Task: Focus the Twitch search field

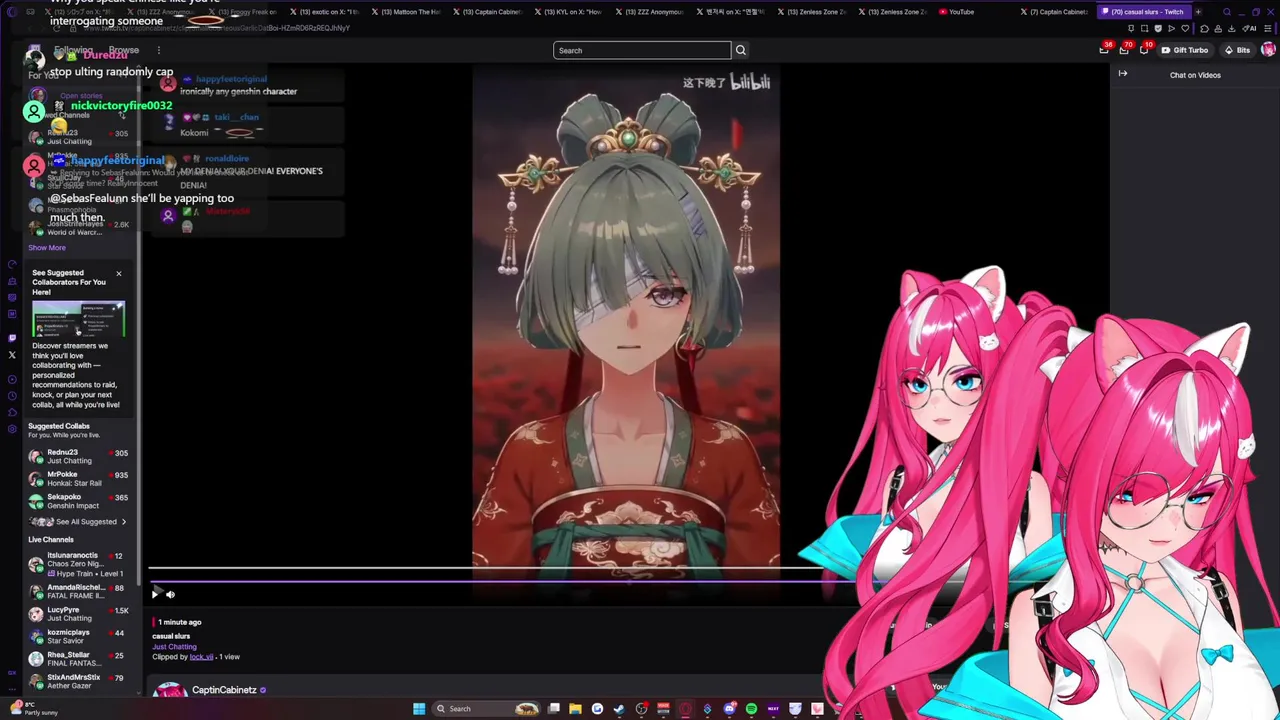Action: [642, 50]
